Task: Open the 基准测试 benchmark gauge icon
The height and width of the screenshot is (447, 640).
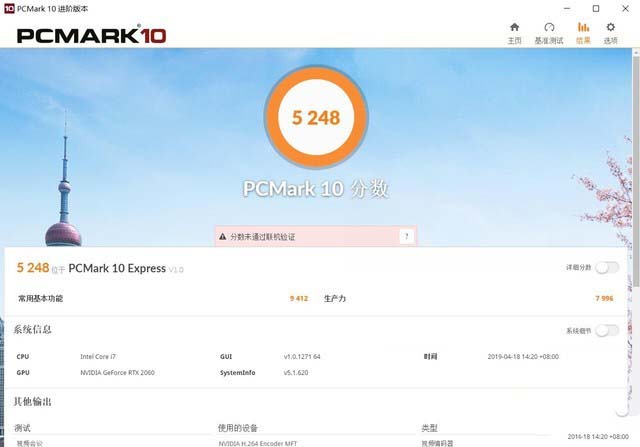Action: 549,27
